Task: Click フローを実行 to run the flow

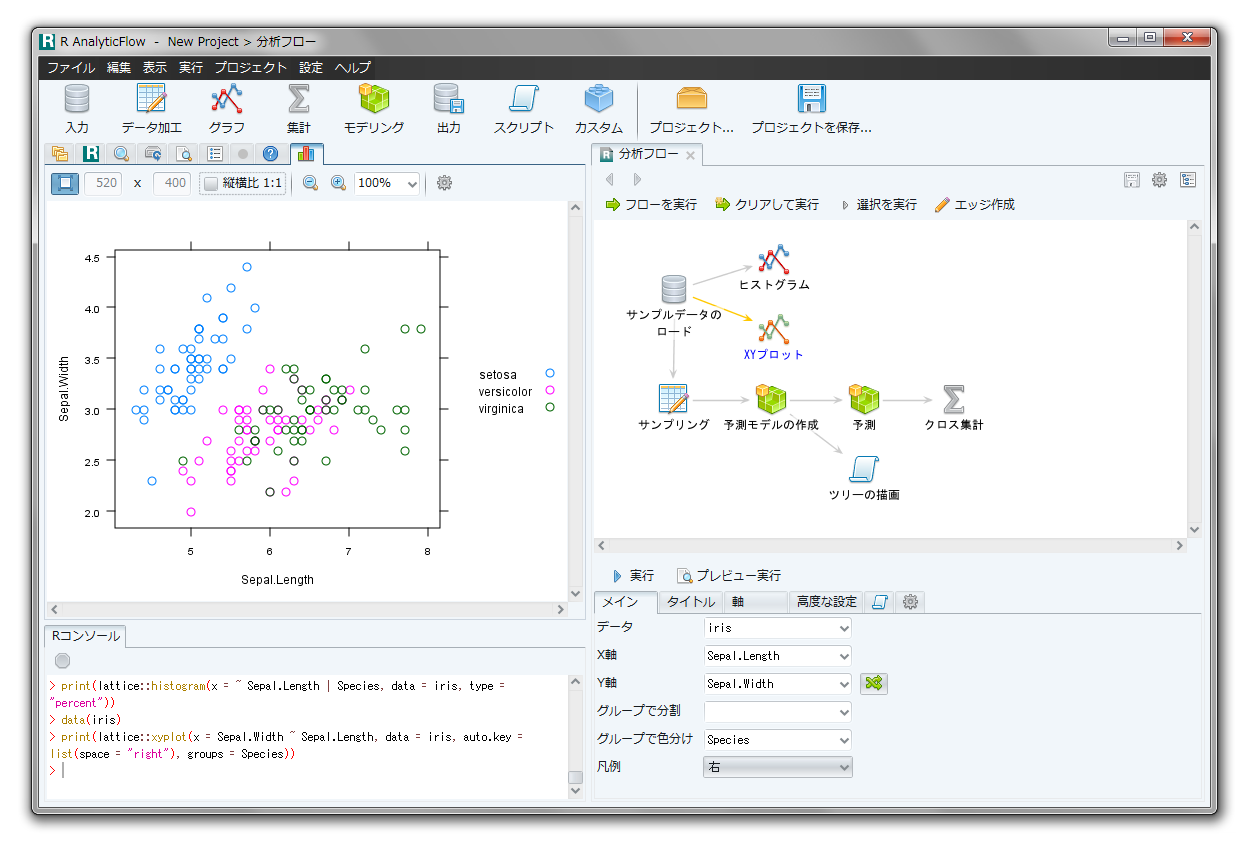Action: coord(652,204)
